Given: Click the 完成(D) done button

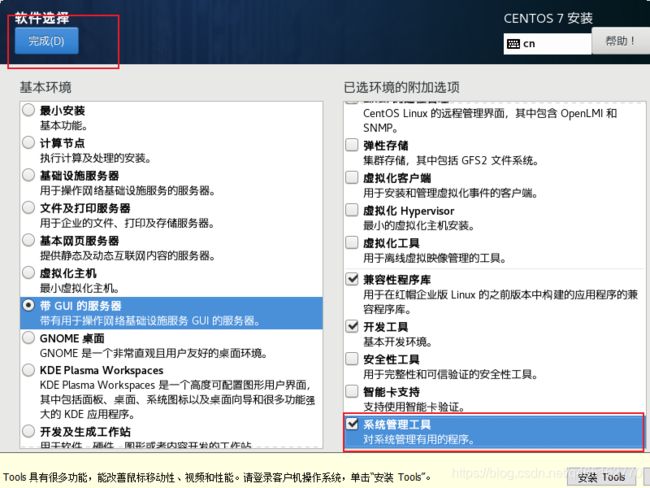Looking at the screenshot, I should click(46, 41).
